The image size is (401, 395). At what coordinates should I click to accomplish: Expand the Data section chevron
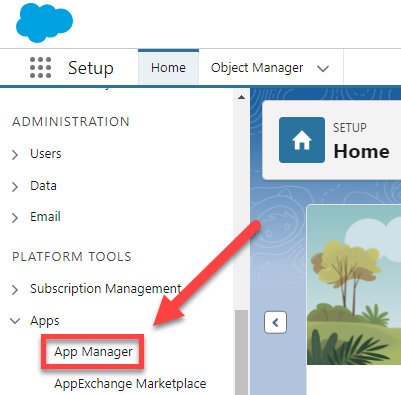15,187
